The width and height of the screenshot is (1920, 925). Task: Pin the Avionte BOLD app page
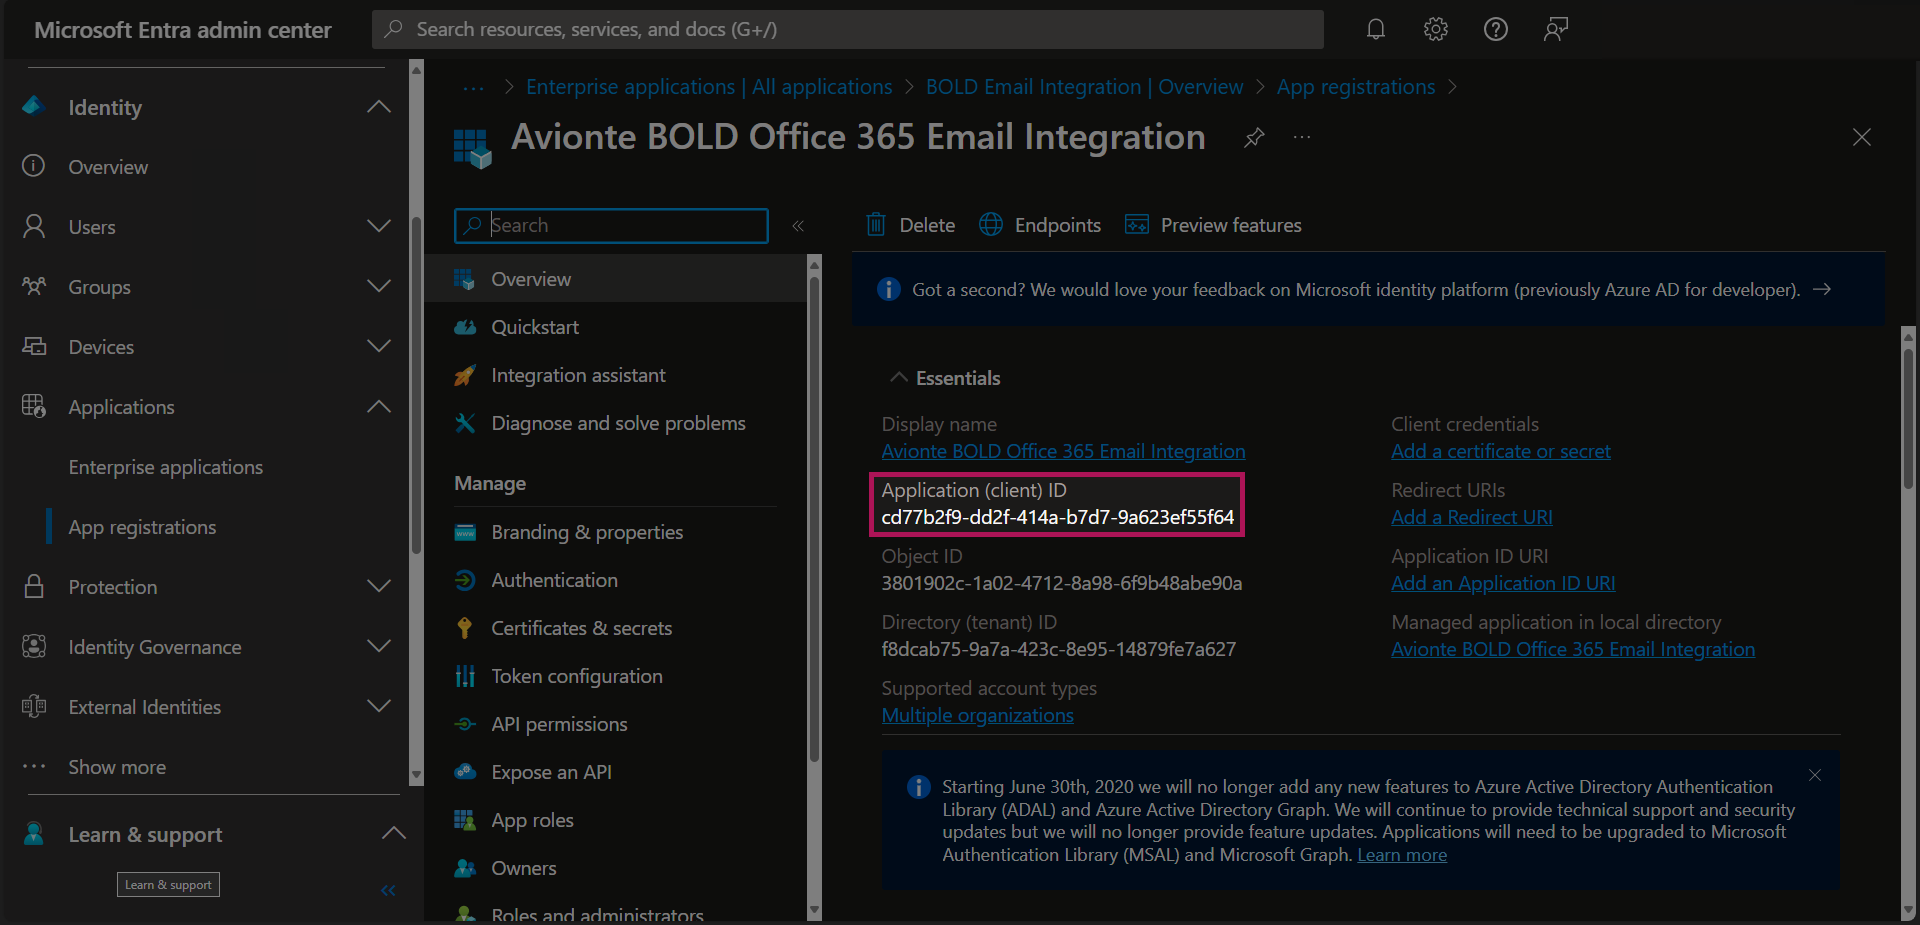[x=1254, y=137]
